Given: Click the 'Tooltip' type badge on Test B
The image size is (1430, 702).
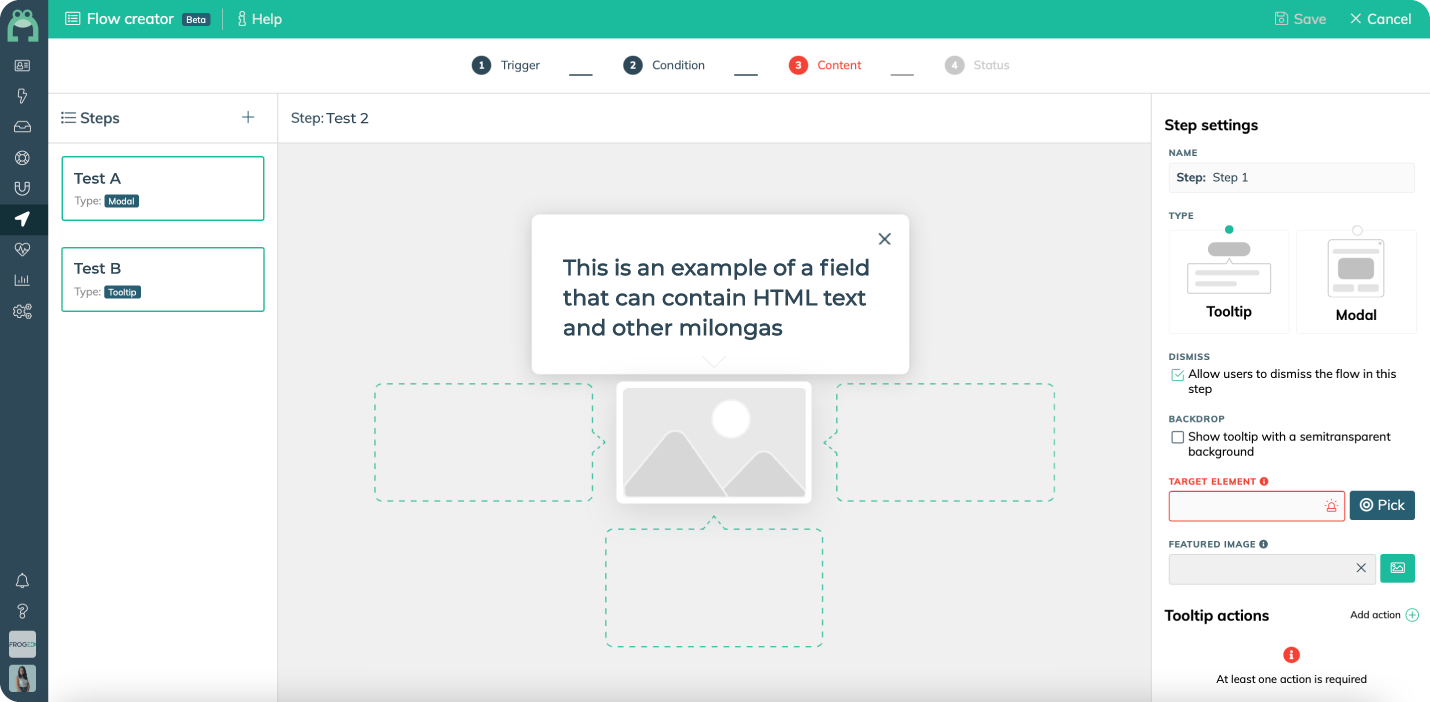Looking at the screenshot, I should click(123, 292).
